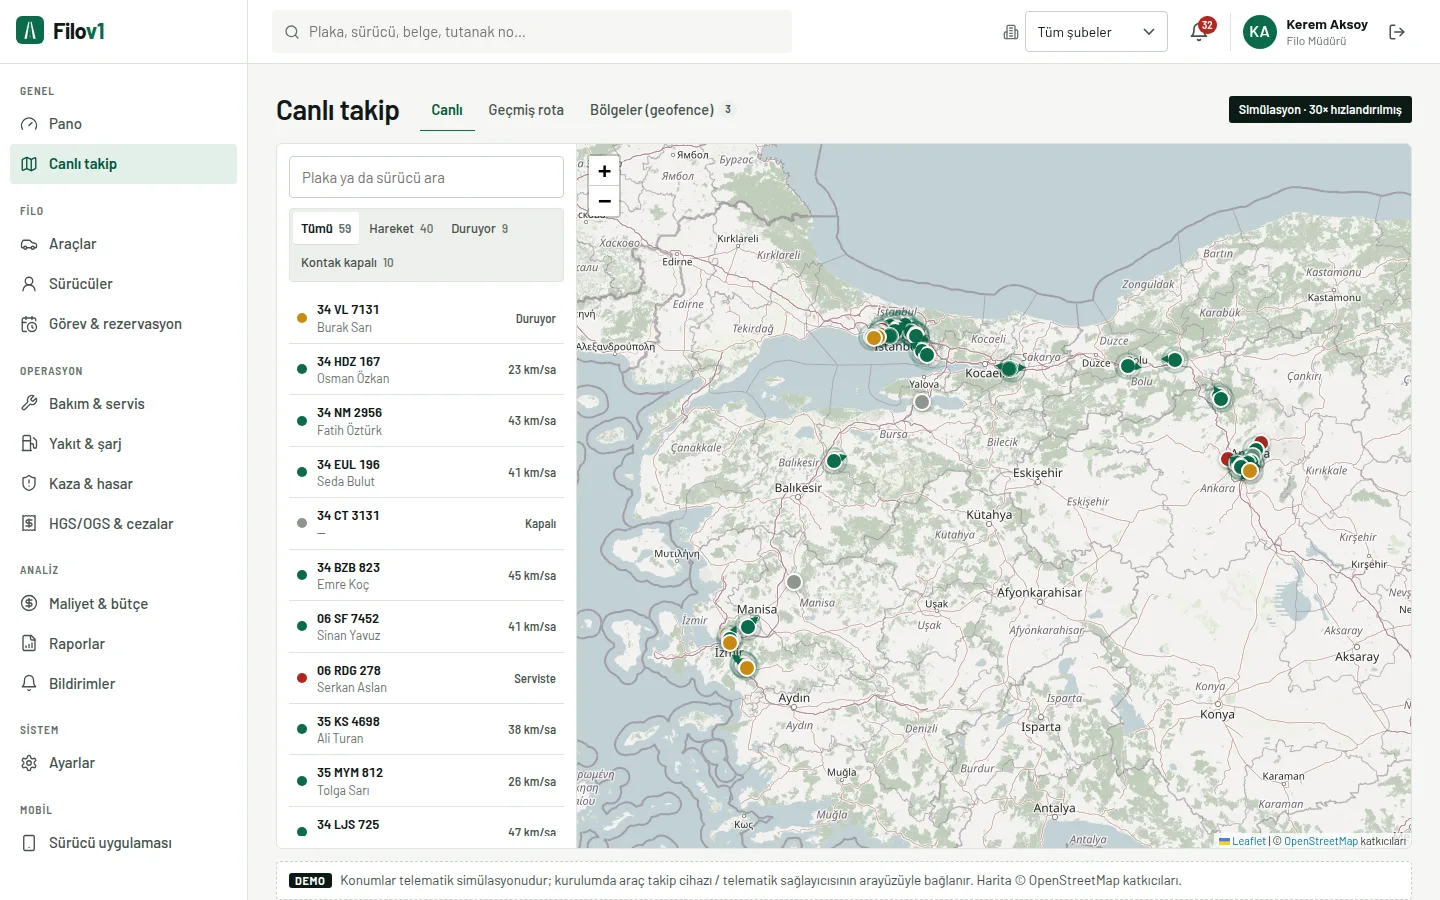Click the Kaza & hasar shield icon
Image resolution: width=1440 pixels, height=900 pixels.
pos(29,484)
